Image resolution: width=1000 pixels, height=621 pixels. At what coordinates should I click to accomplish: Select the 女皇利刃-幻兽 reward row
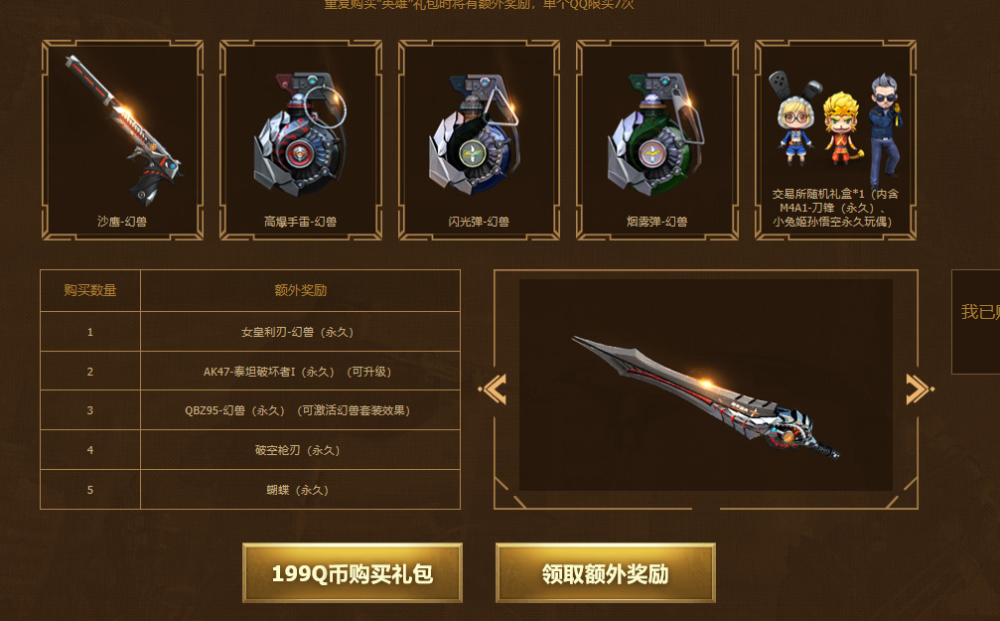pyautogui.click(x=250, y=332)
